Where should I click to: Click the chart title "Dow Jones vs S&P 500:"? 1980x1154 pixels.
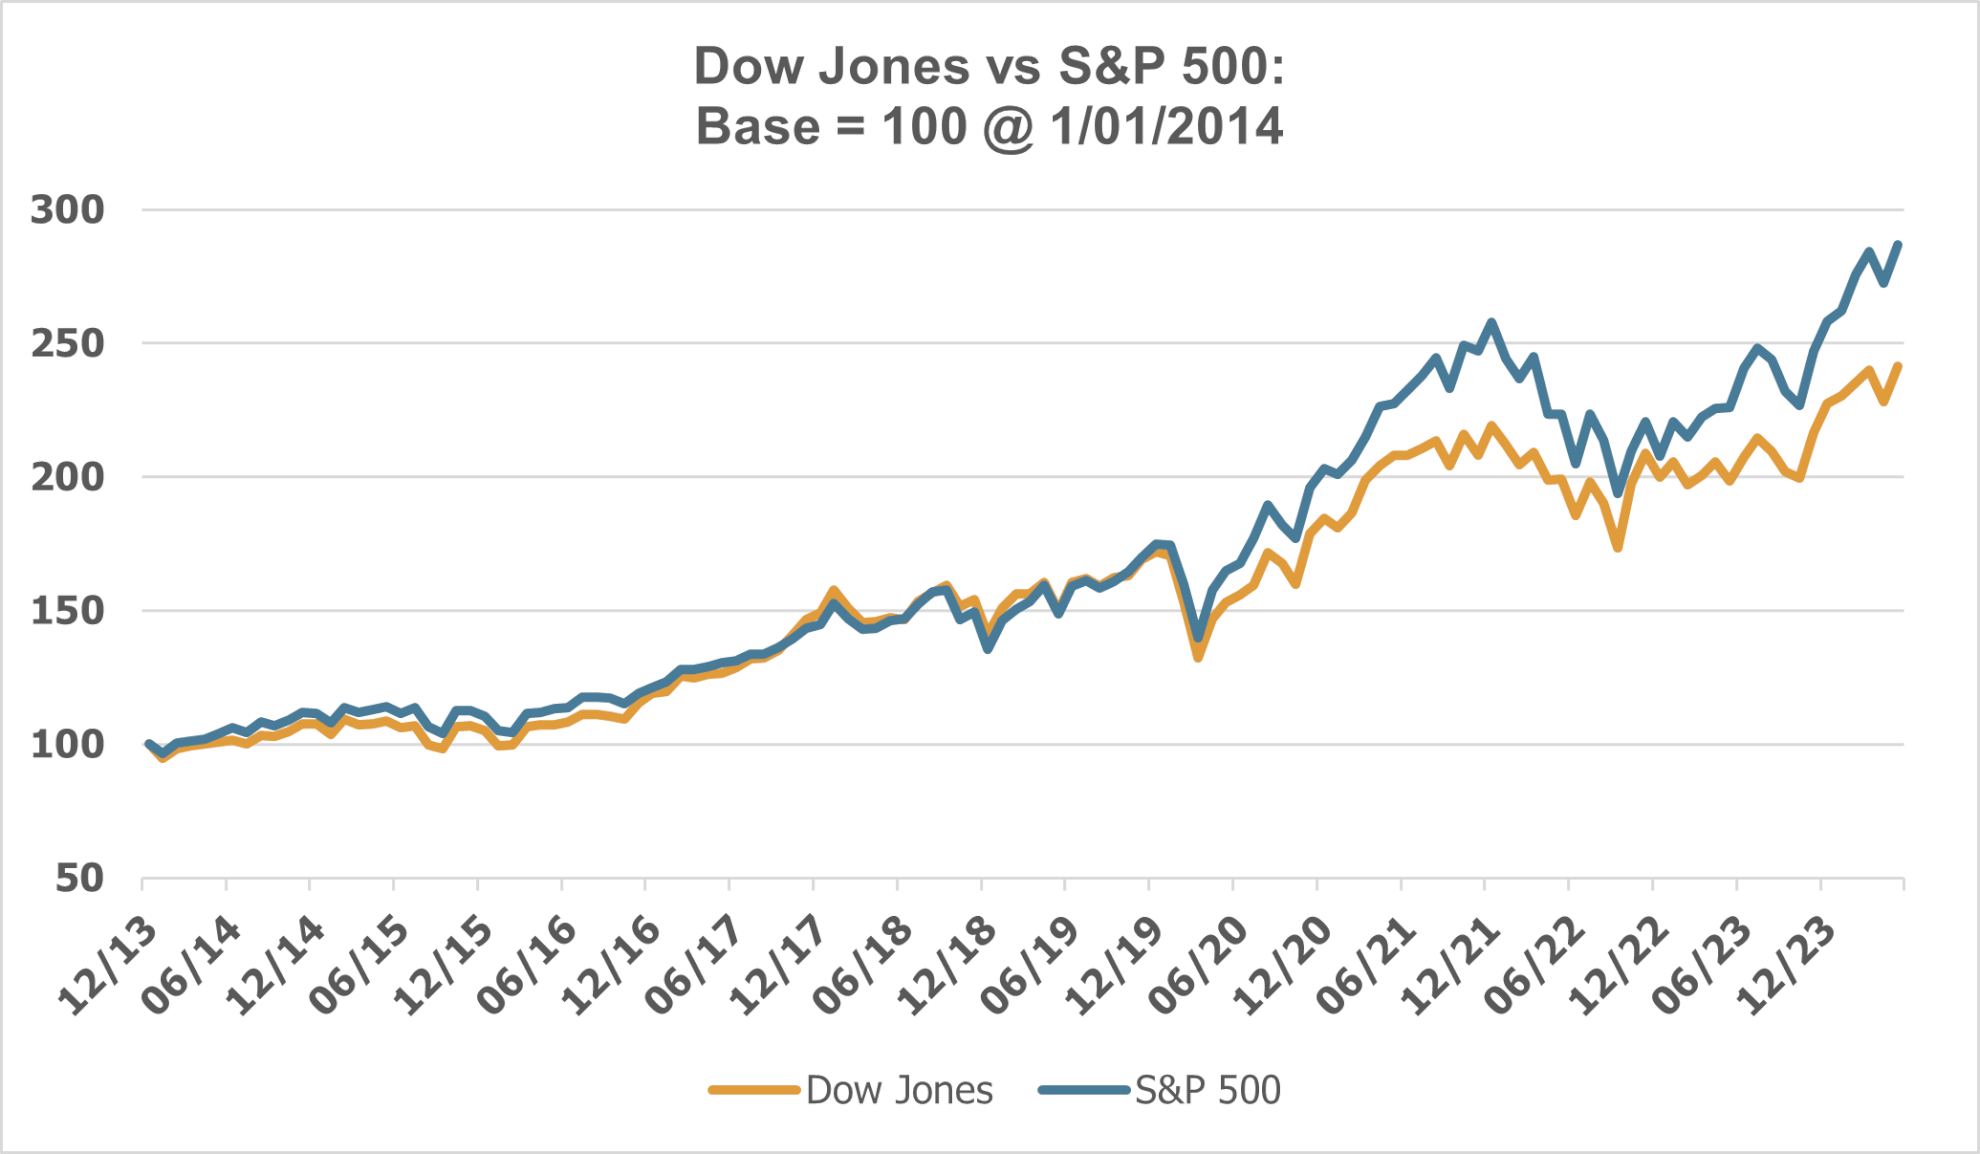click(988, 67)
